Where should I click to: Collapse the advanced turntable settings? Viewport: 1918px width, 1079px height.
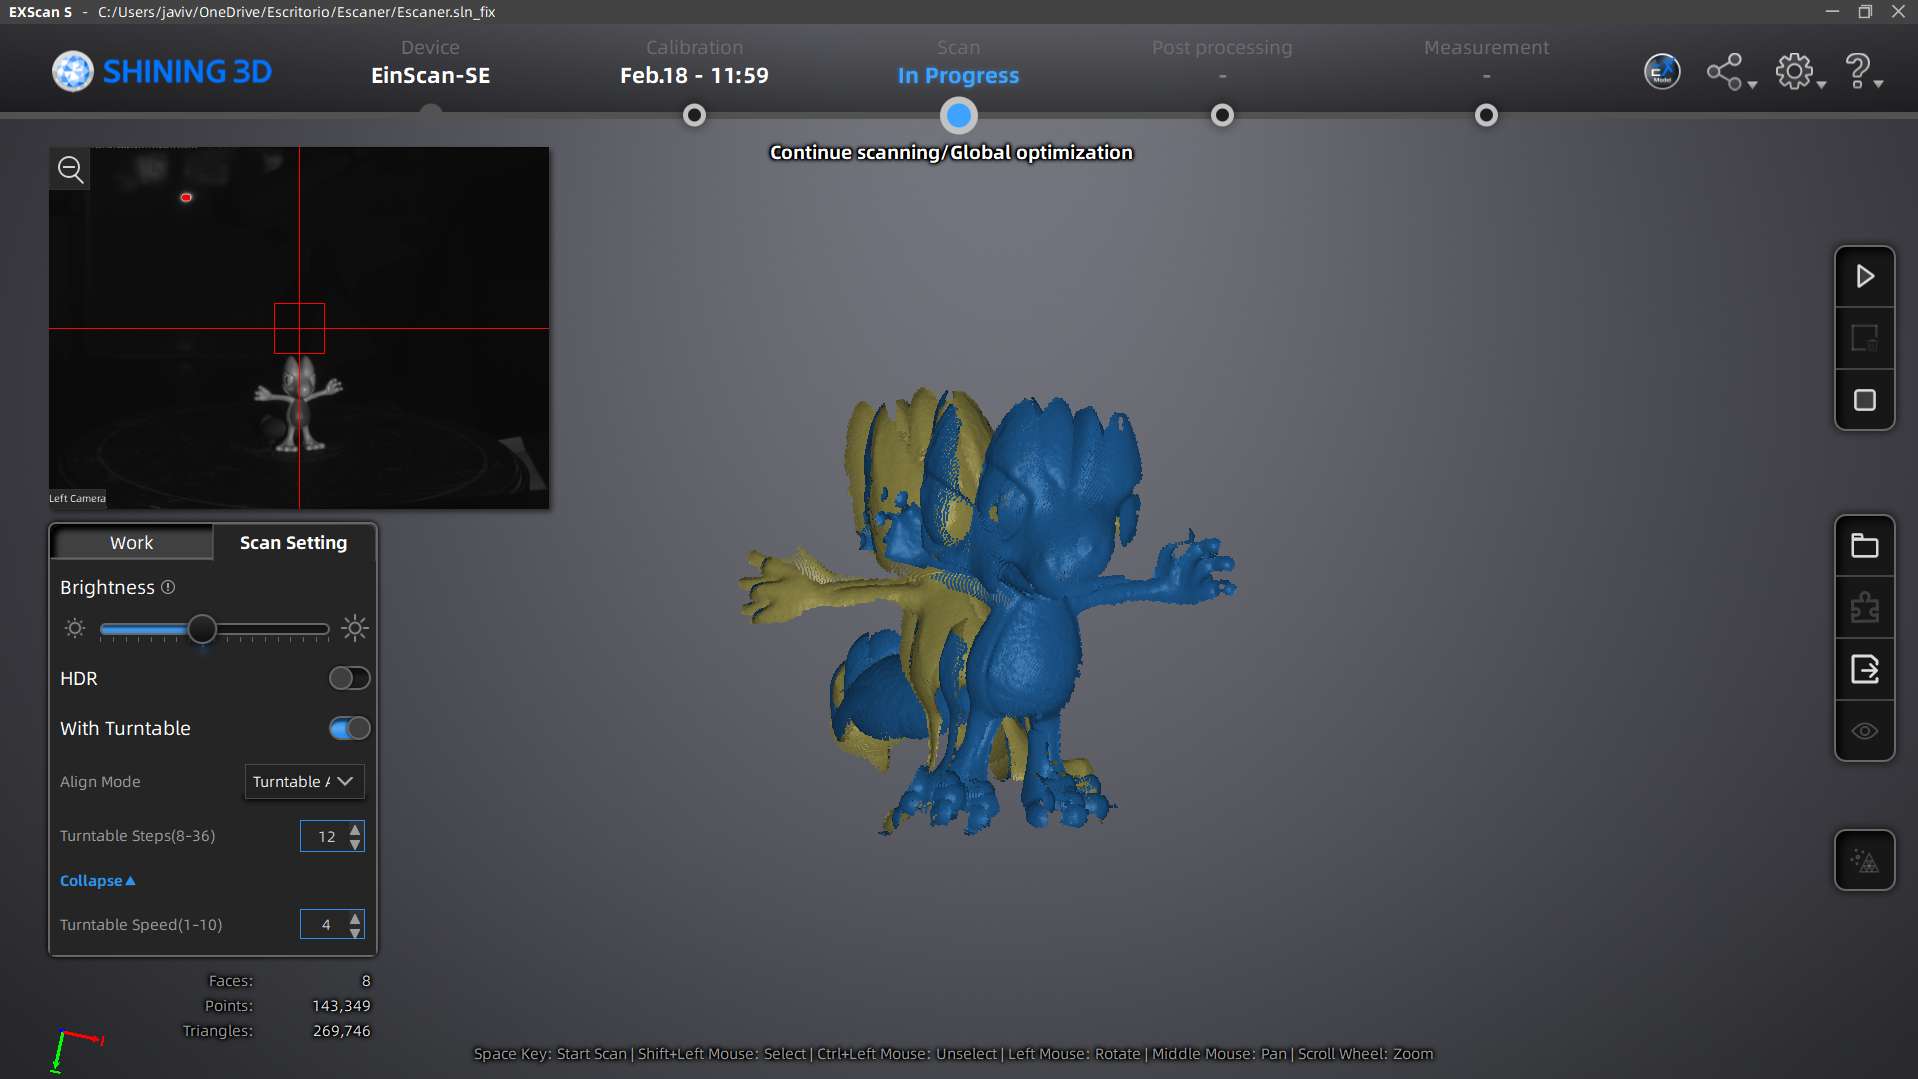click(x=97, y=880)
